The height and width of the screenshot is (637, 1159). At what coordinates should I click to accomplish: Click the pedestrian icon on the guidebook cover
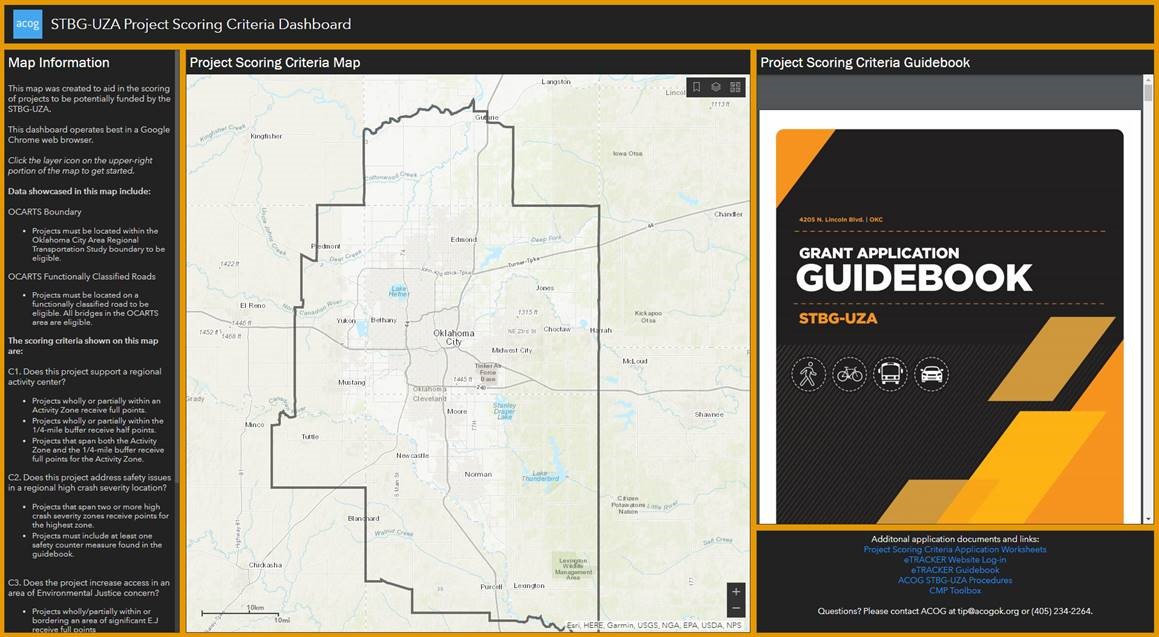(x=808, y=374)
